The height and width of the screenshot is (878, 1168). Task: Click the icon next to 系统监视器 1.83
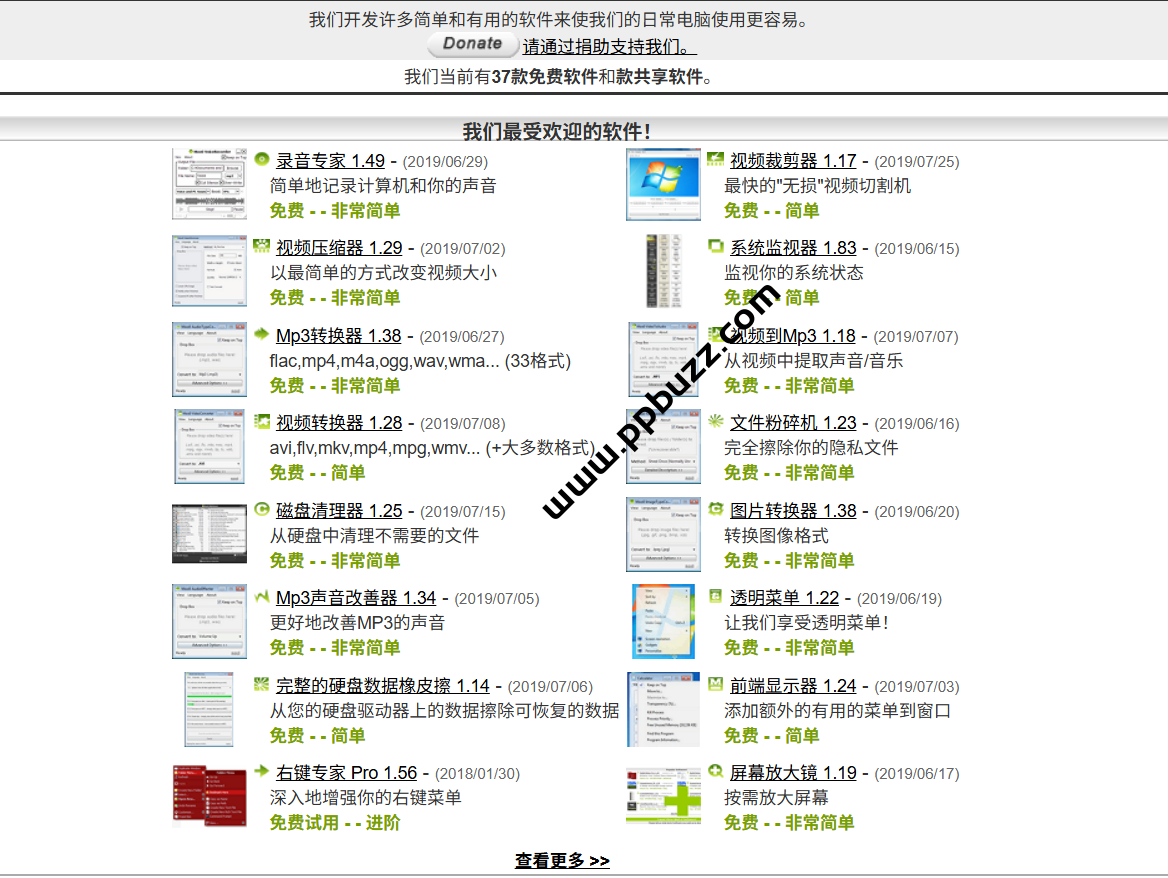coord(715,247)
